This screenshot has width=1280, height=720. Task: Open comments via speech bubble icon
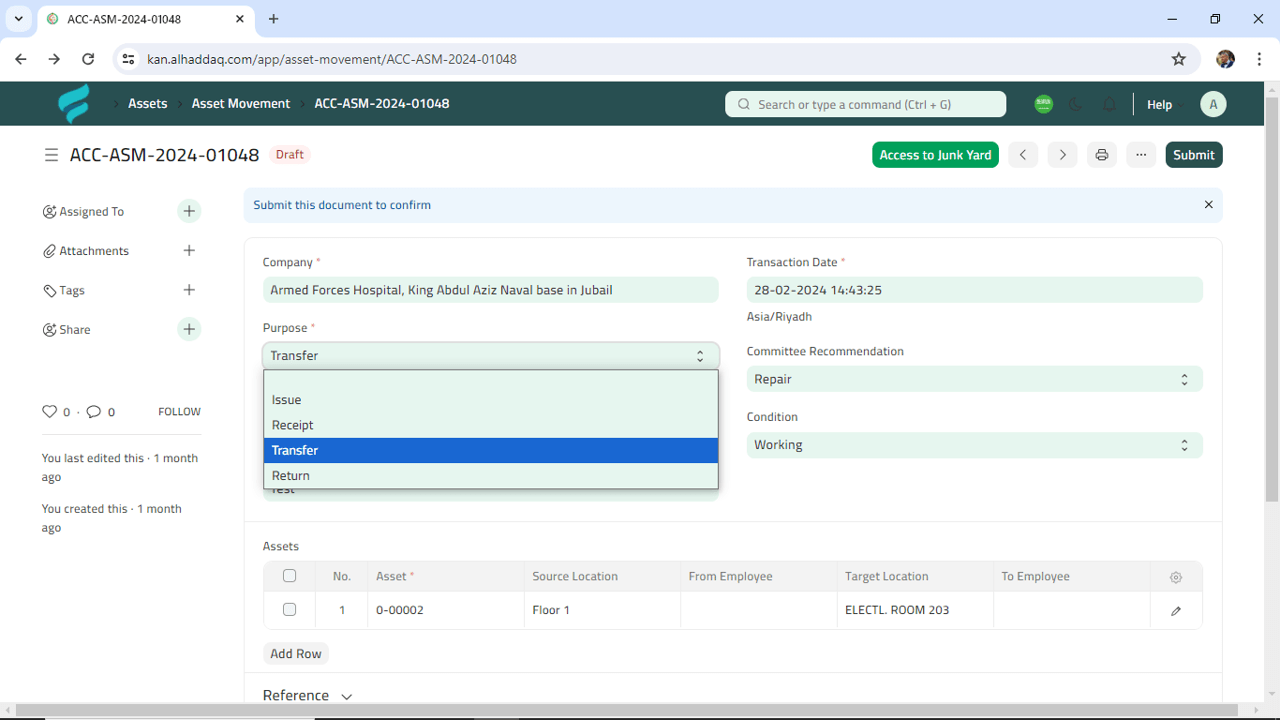pyautogui.click(x=93, y=411)
